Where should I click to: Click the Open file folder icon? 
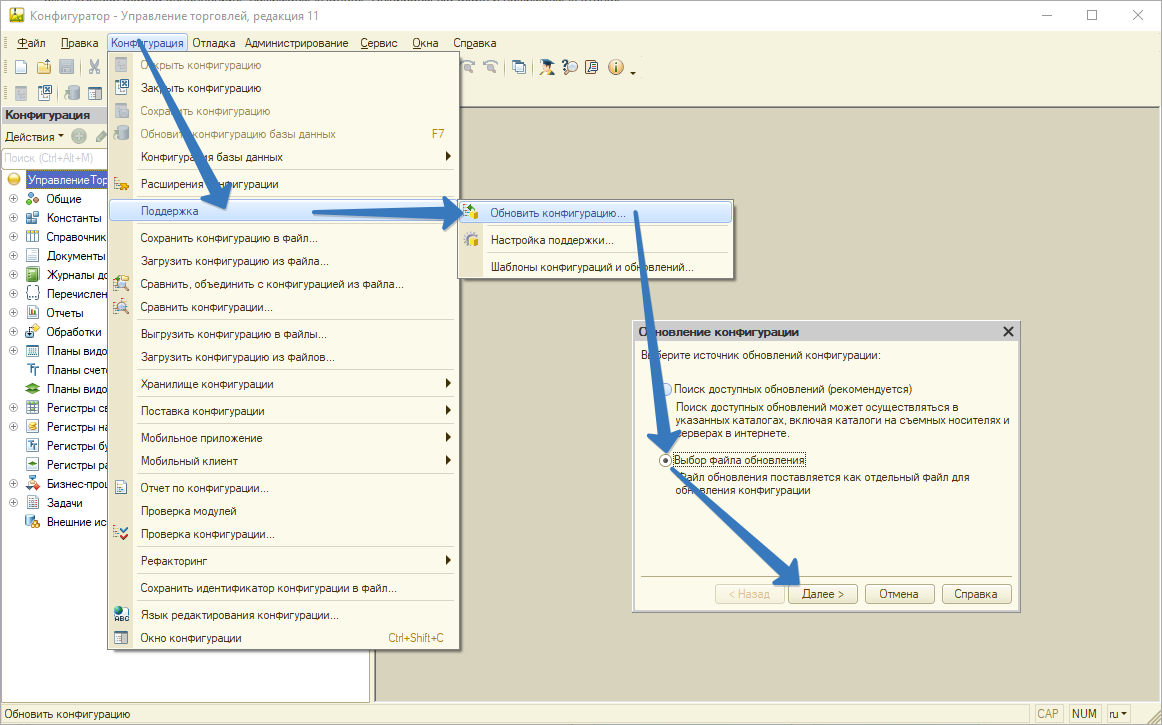point(44,67)
